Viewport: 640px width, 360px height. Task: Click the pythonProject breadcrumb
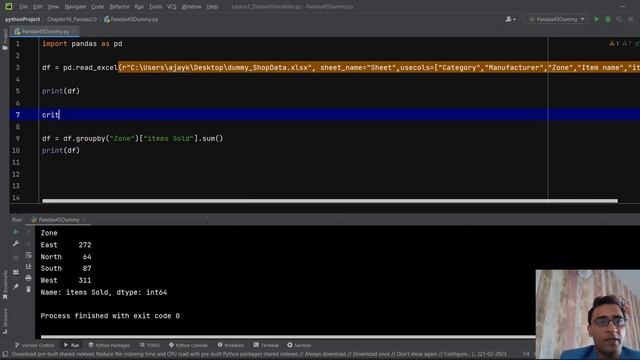click(x=22, y=19)
